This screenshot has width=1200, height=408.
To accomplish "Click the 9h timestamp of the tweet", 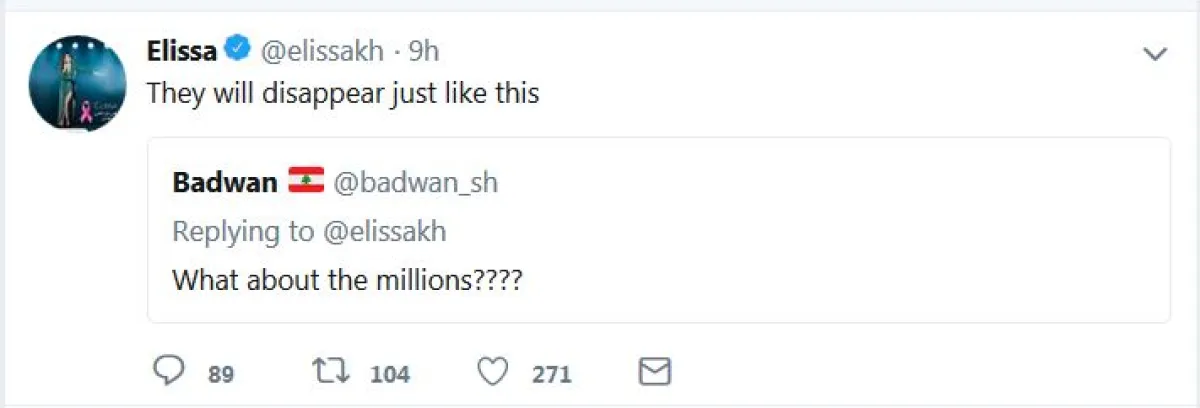I will click(x=423, y=50).
